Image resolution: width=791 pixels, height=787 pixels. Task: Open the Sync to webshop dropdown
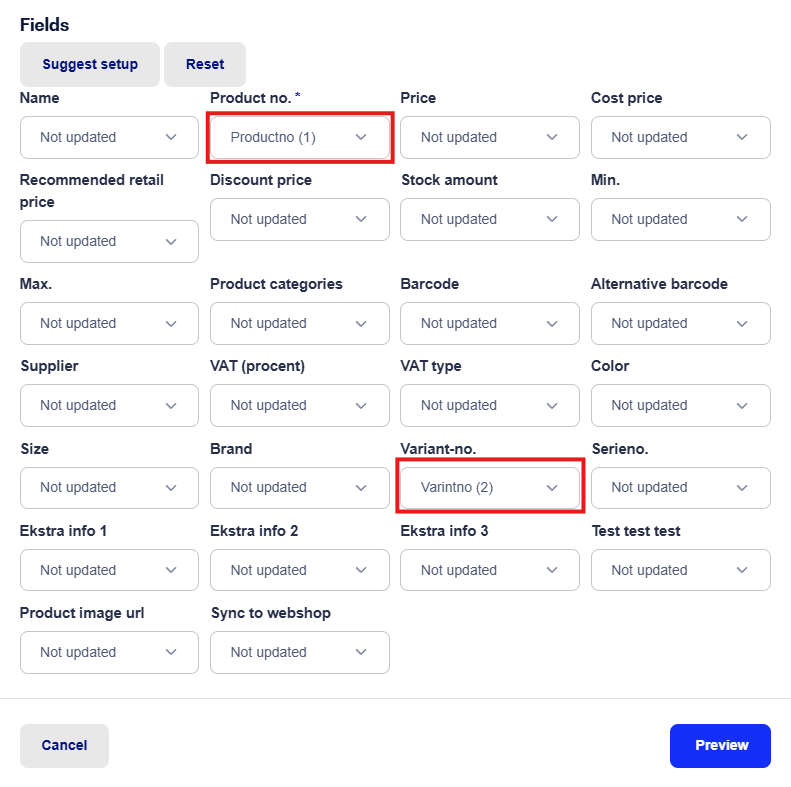(300, 652)
